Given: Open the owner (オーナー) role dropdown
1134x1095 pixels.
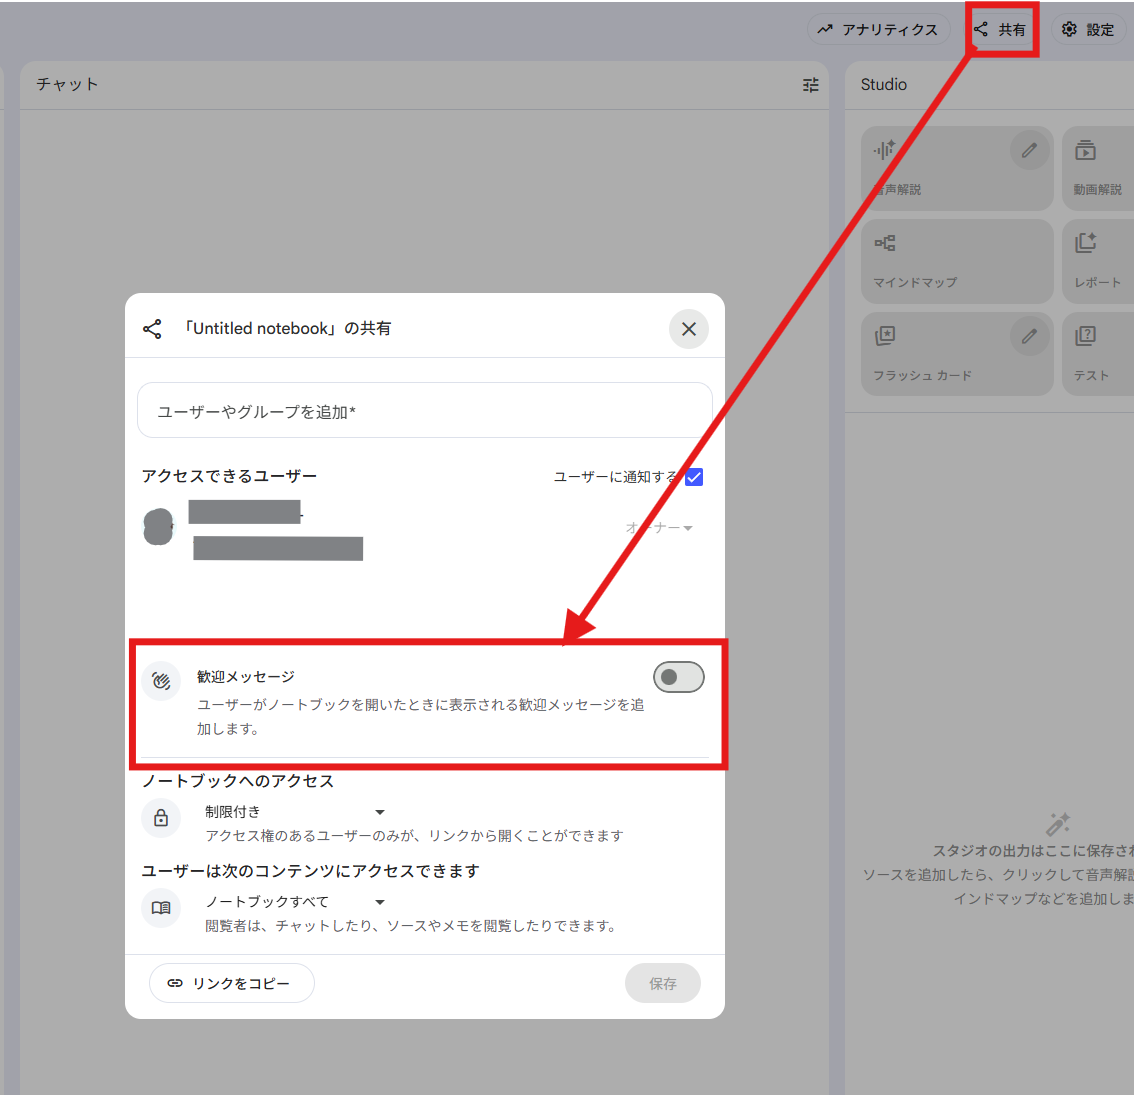Looking at the screenshot, I should (660, 528).
